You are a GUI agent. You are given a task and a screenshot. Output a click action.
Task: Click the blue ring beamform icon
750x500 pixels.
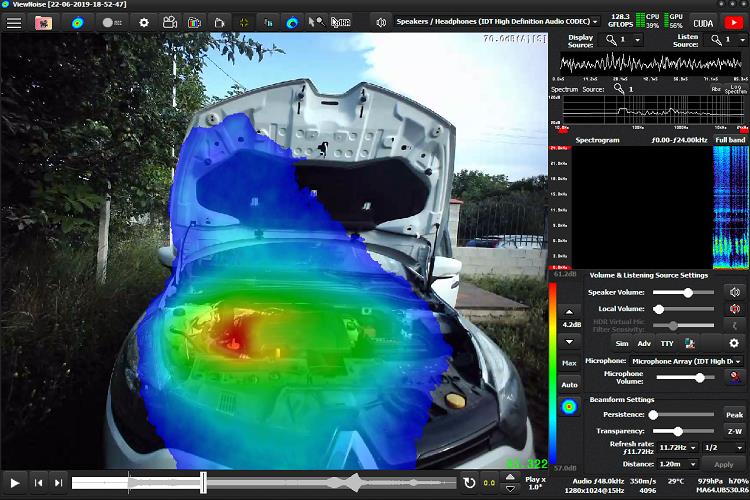tap(292, 22)
